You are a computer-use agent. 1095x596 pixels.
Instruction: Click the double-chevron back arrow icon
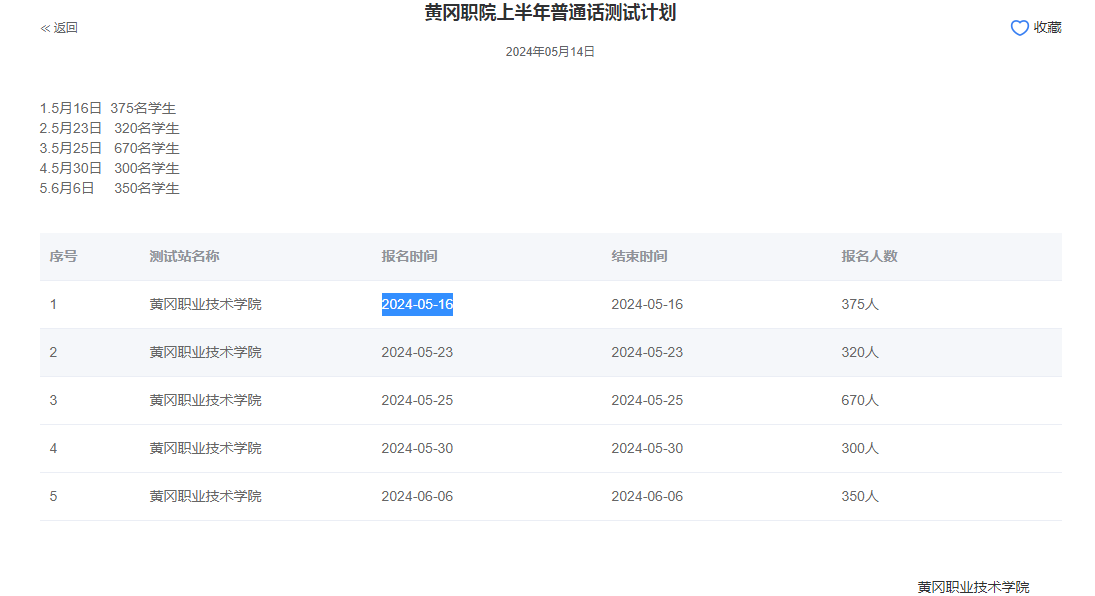click(x=45, y=28)
